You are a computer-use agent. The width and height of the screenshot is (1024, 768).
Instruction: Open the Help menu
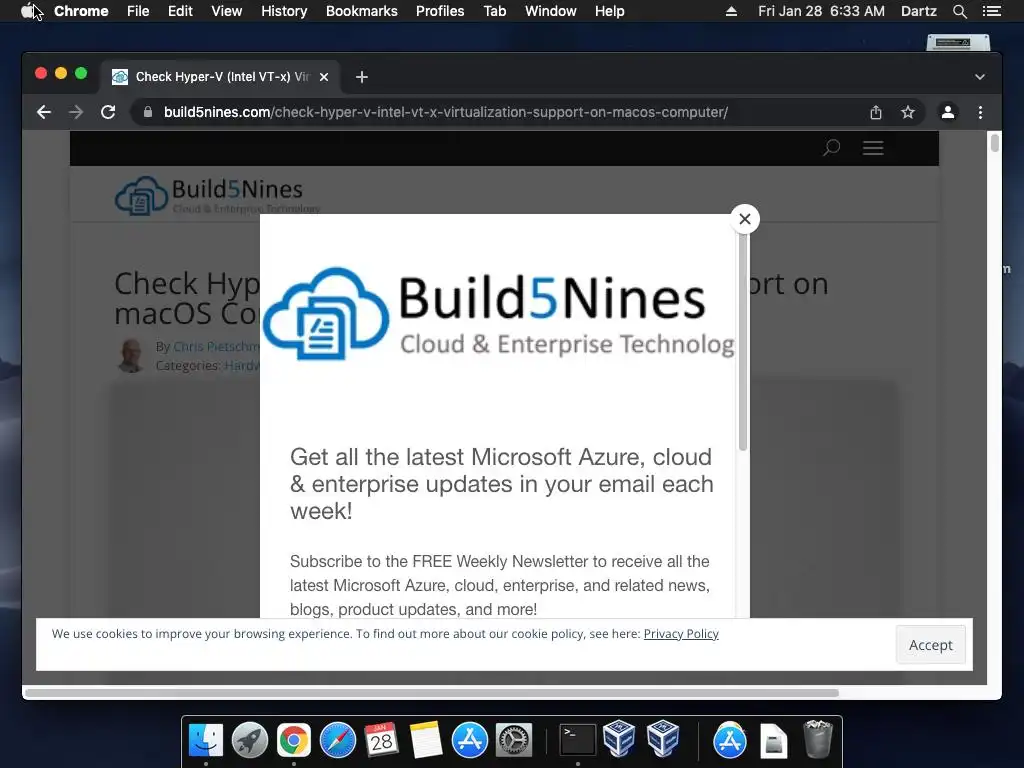point(609,11)
